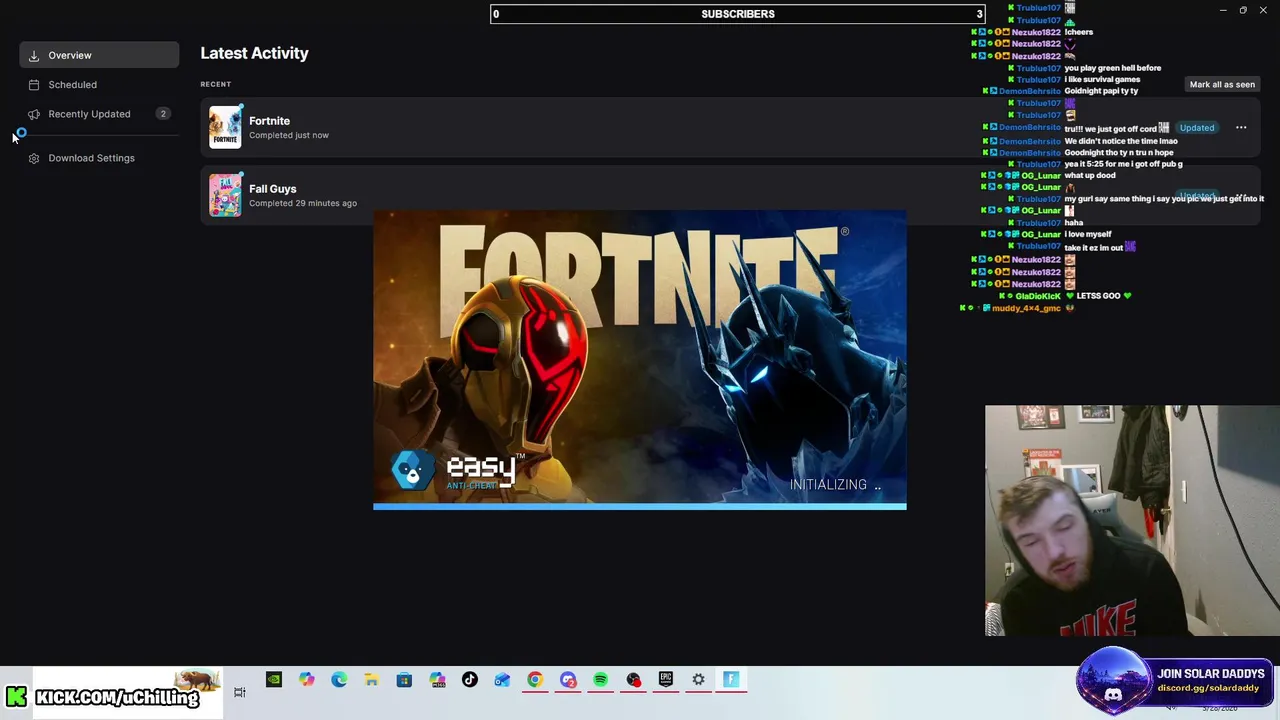Click the Updated tag on the Fortnite row
1280x720 pixels.
coord(1197,128)
